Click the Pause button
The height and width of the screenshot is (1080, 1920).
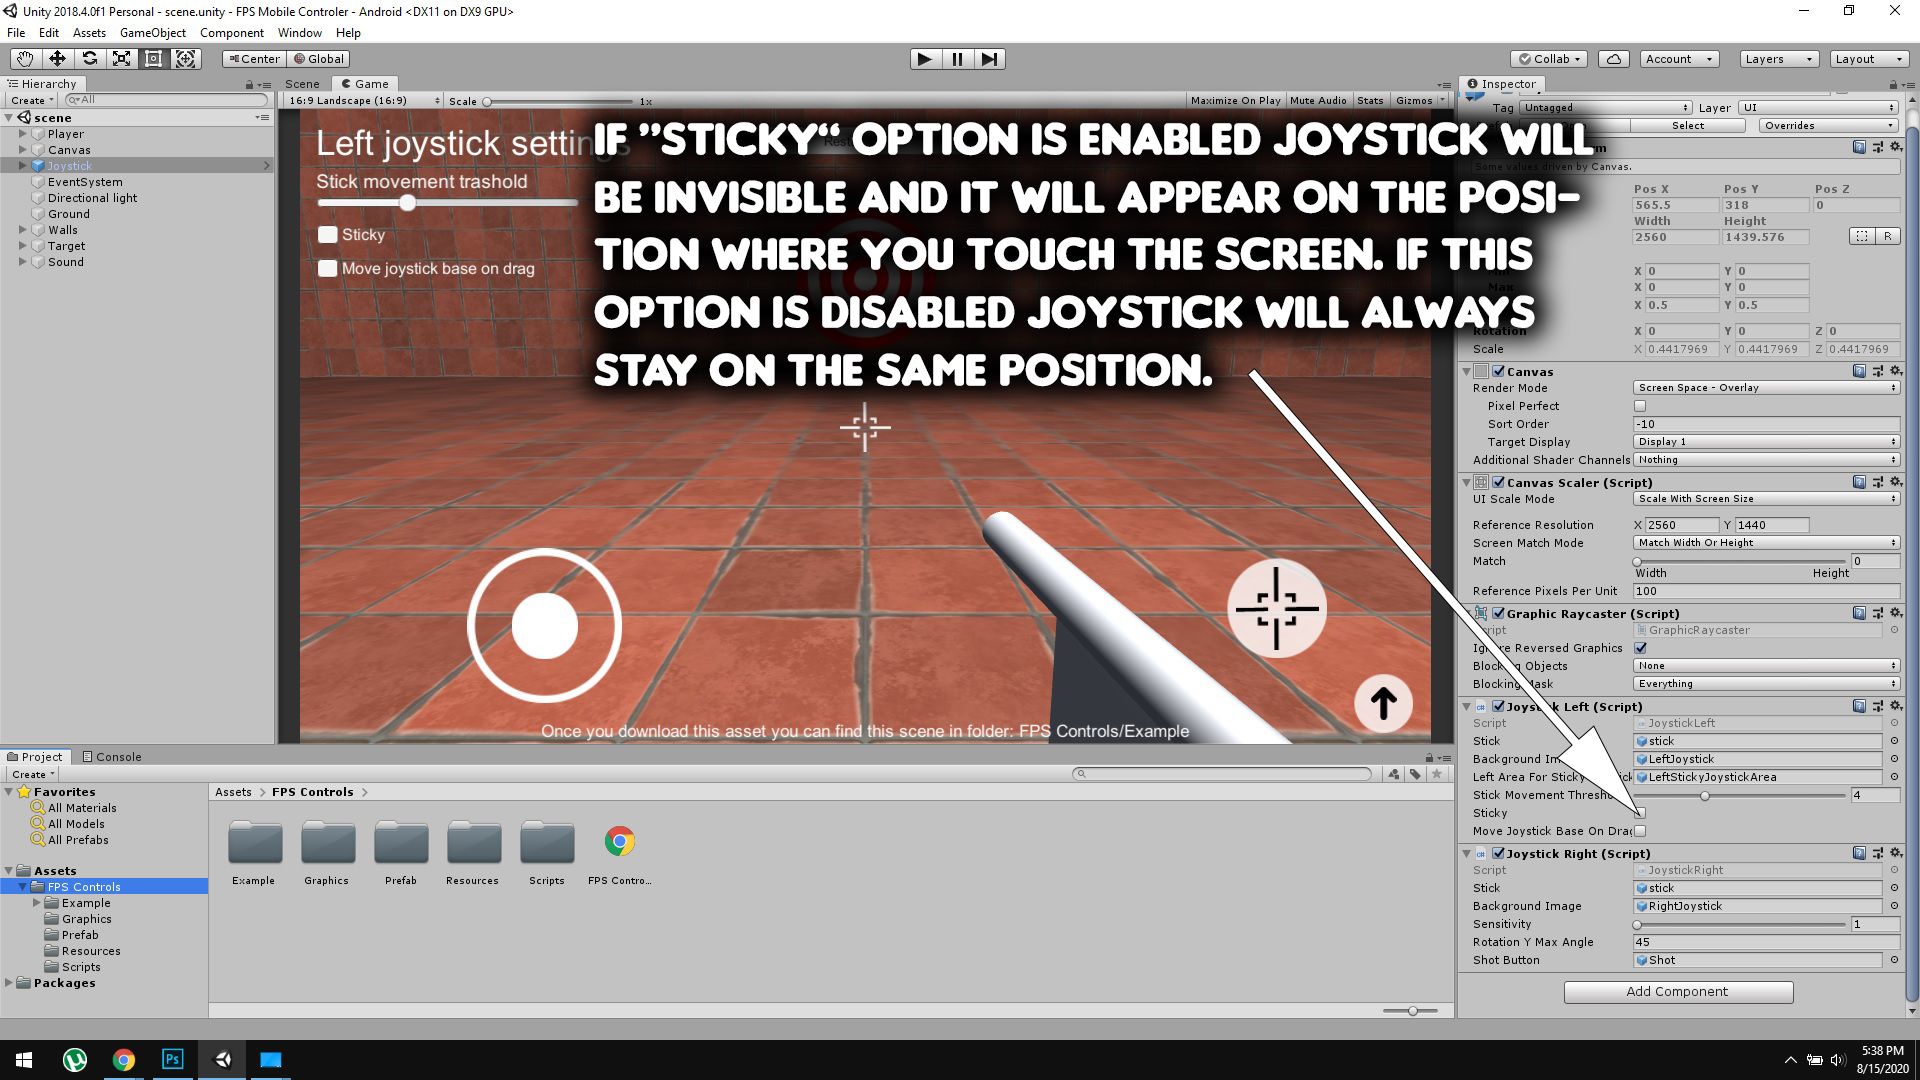pyautogui.click(x=957, y=59)
